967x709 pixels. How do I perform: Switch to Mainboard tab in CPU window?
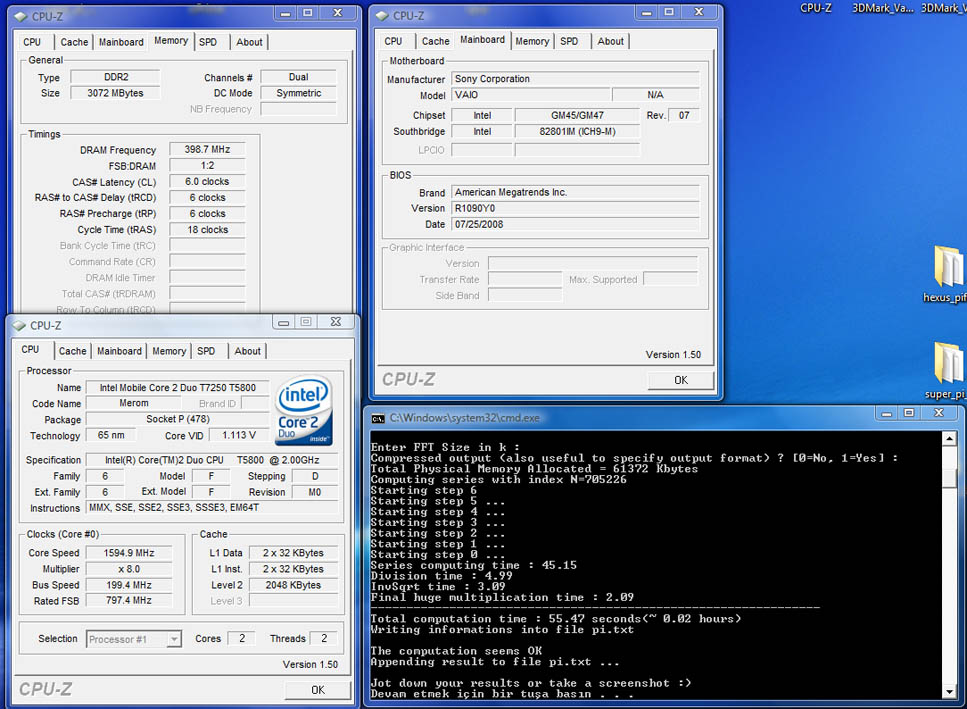point(119,351)
